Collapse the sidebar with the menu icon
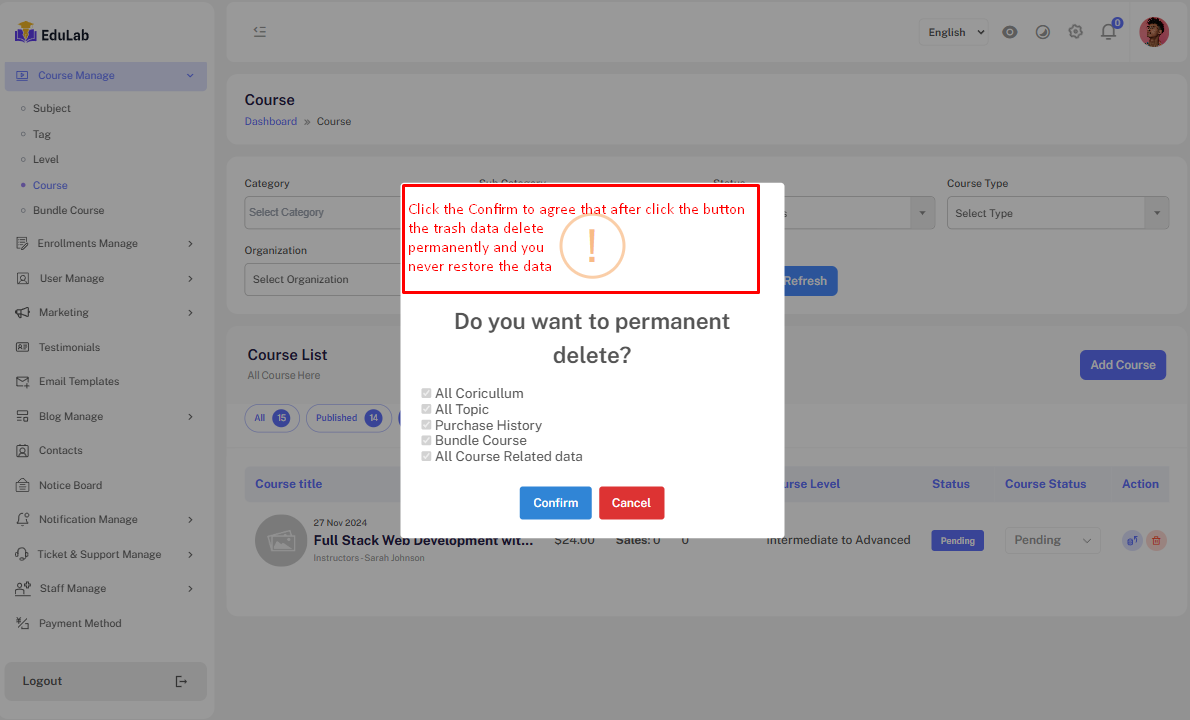 (x=260, y=32)
